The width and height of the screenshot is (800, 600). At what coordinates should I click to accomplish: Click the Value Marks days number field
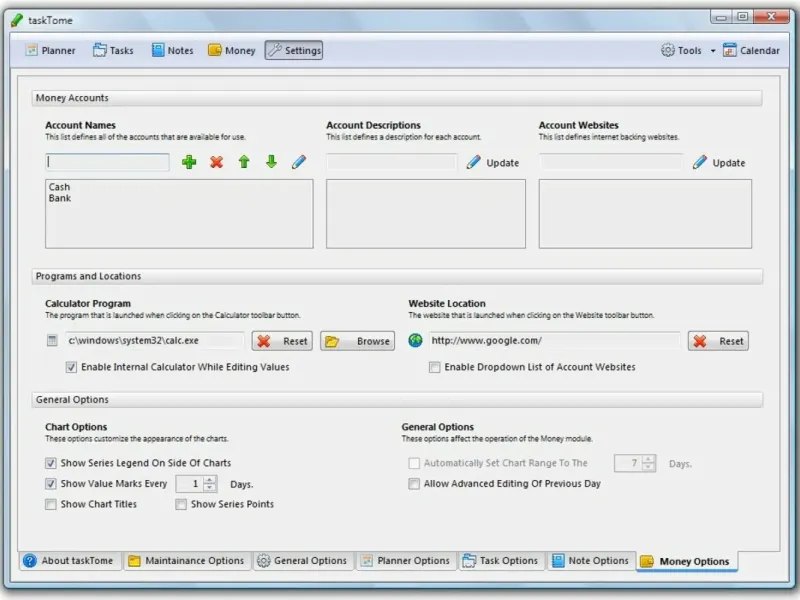click(190, 484)
